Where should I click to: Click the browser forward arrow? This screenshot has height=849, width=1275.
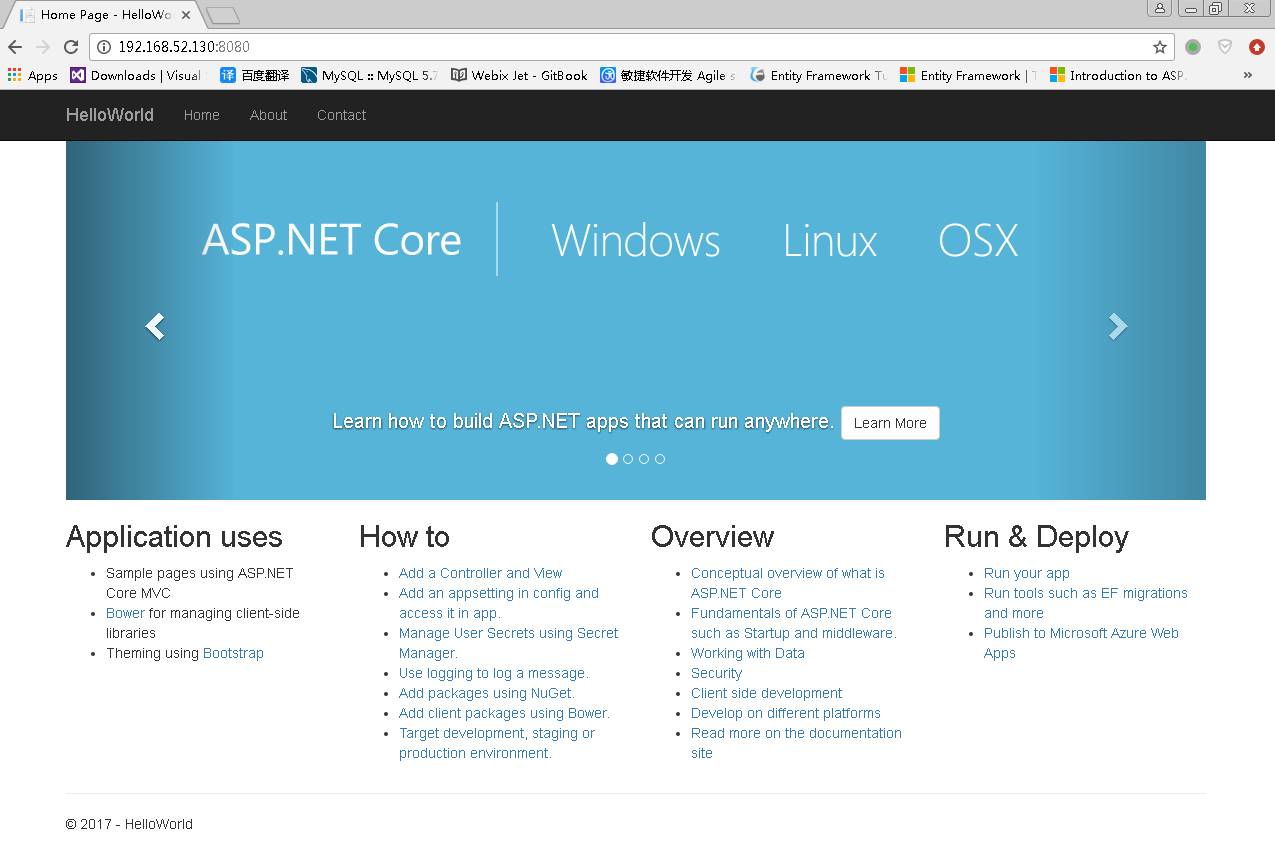[x=43, y=47]
